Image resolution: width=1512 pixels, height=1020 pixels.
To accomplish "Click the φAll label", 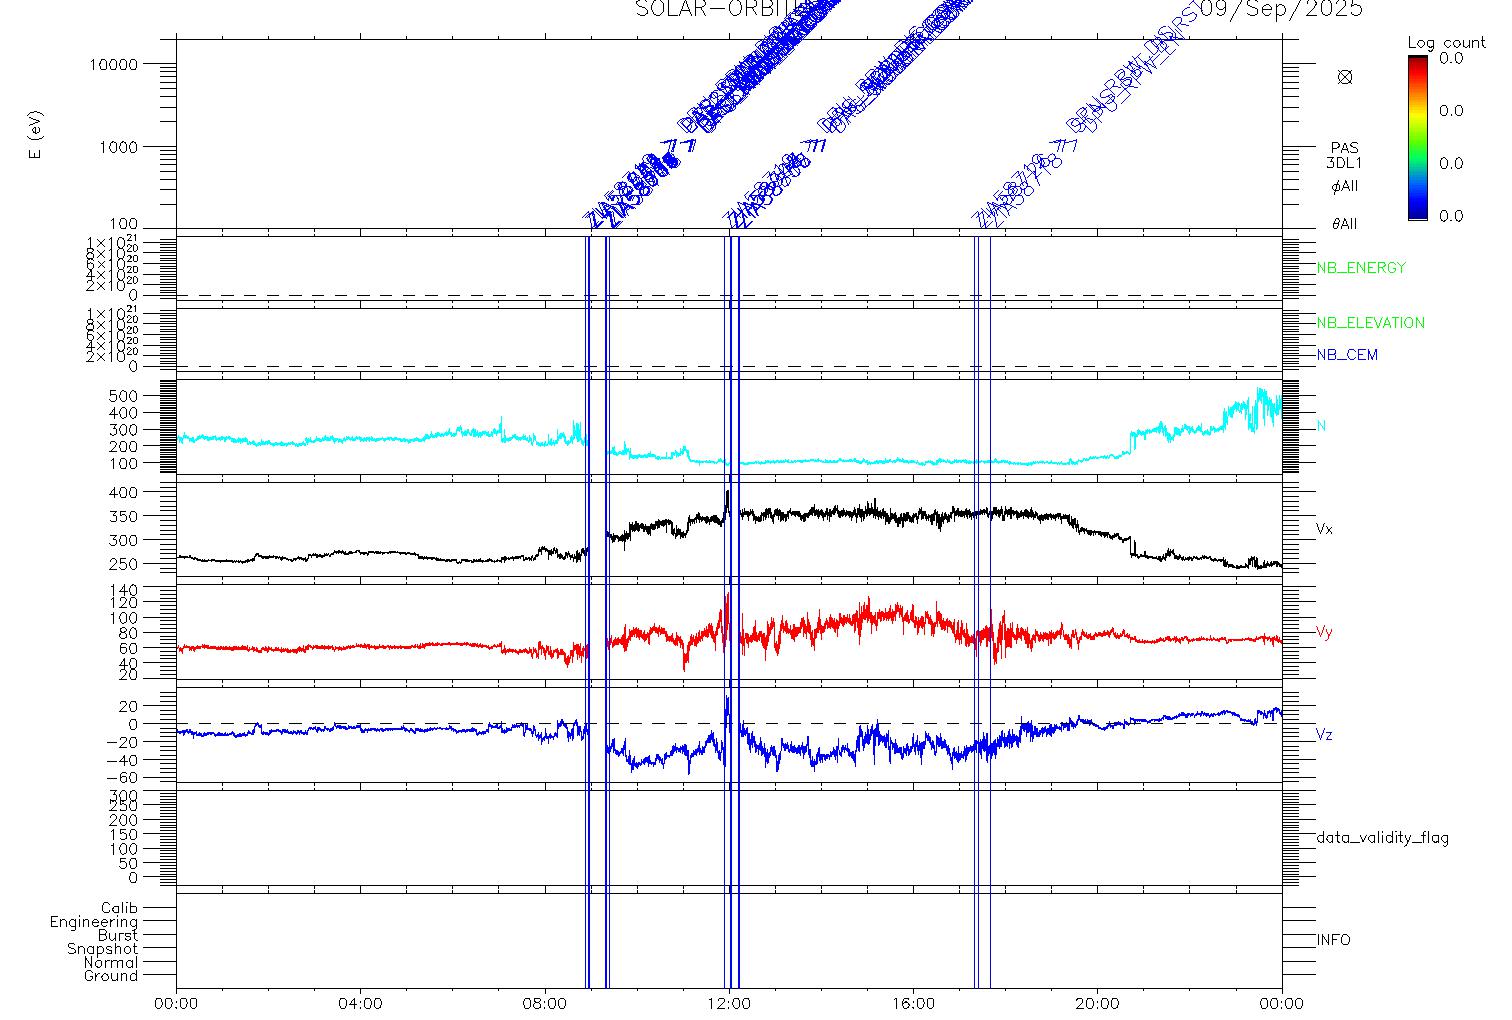I will [x=1345, y=187].
